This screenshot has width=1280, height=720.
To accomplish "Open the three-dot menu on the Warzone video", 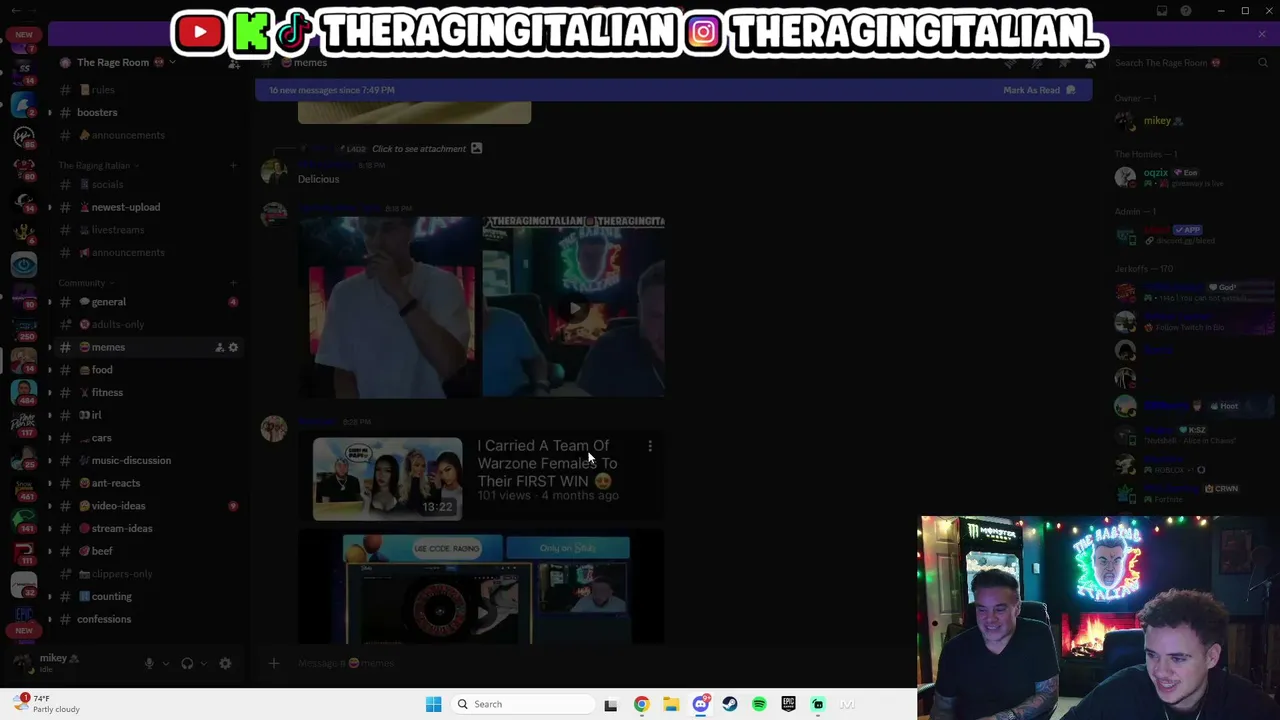I will (650, 447).
